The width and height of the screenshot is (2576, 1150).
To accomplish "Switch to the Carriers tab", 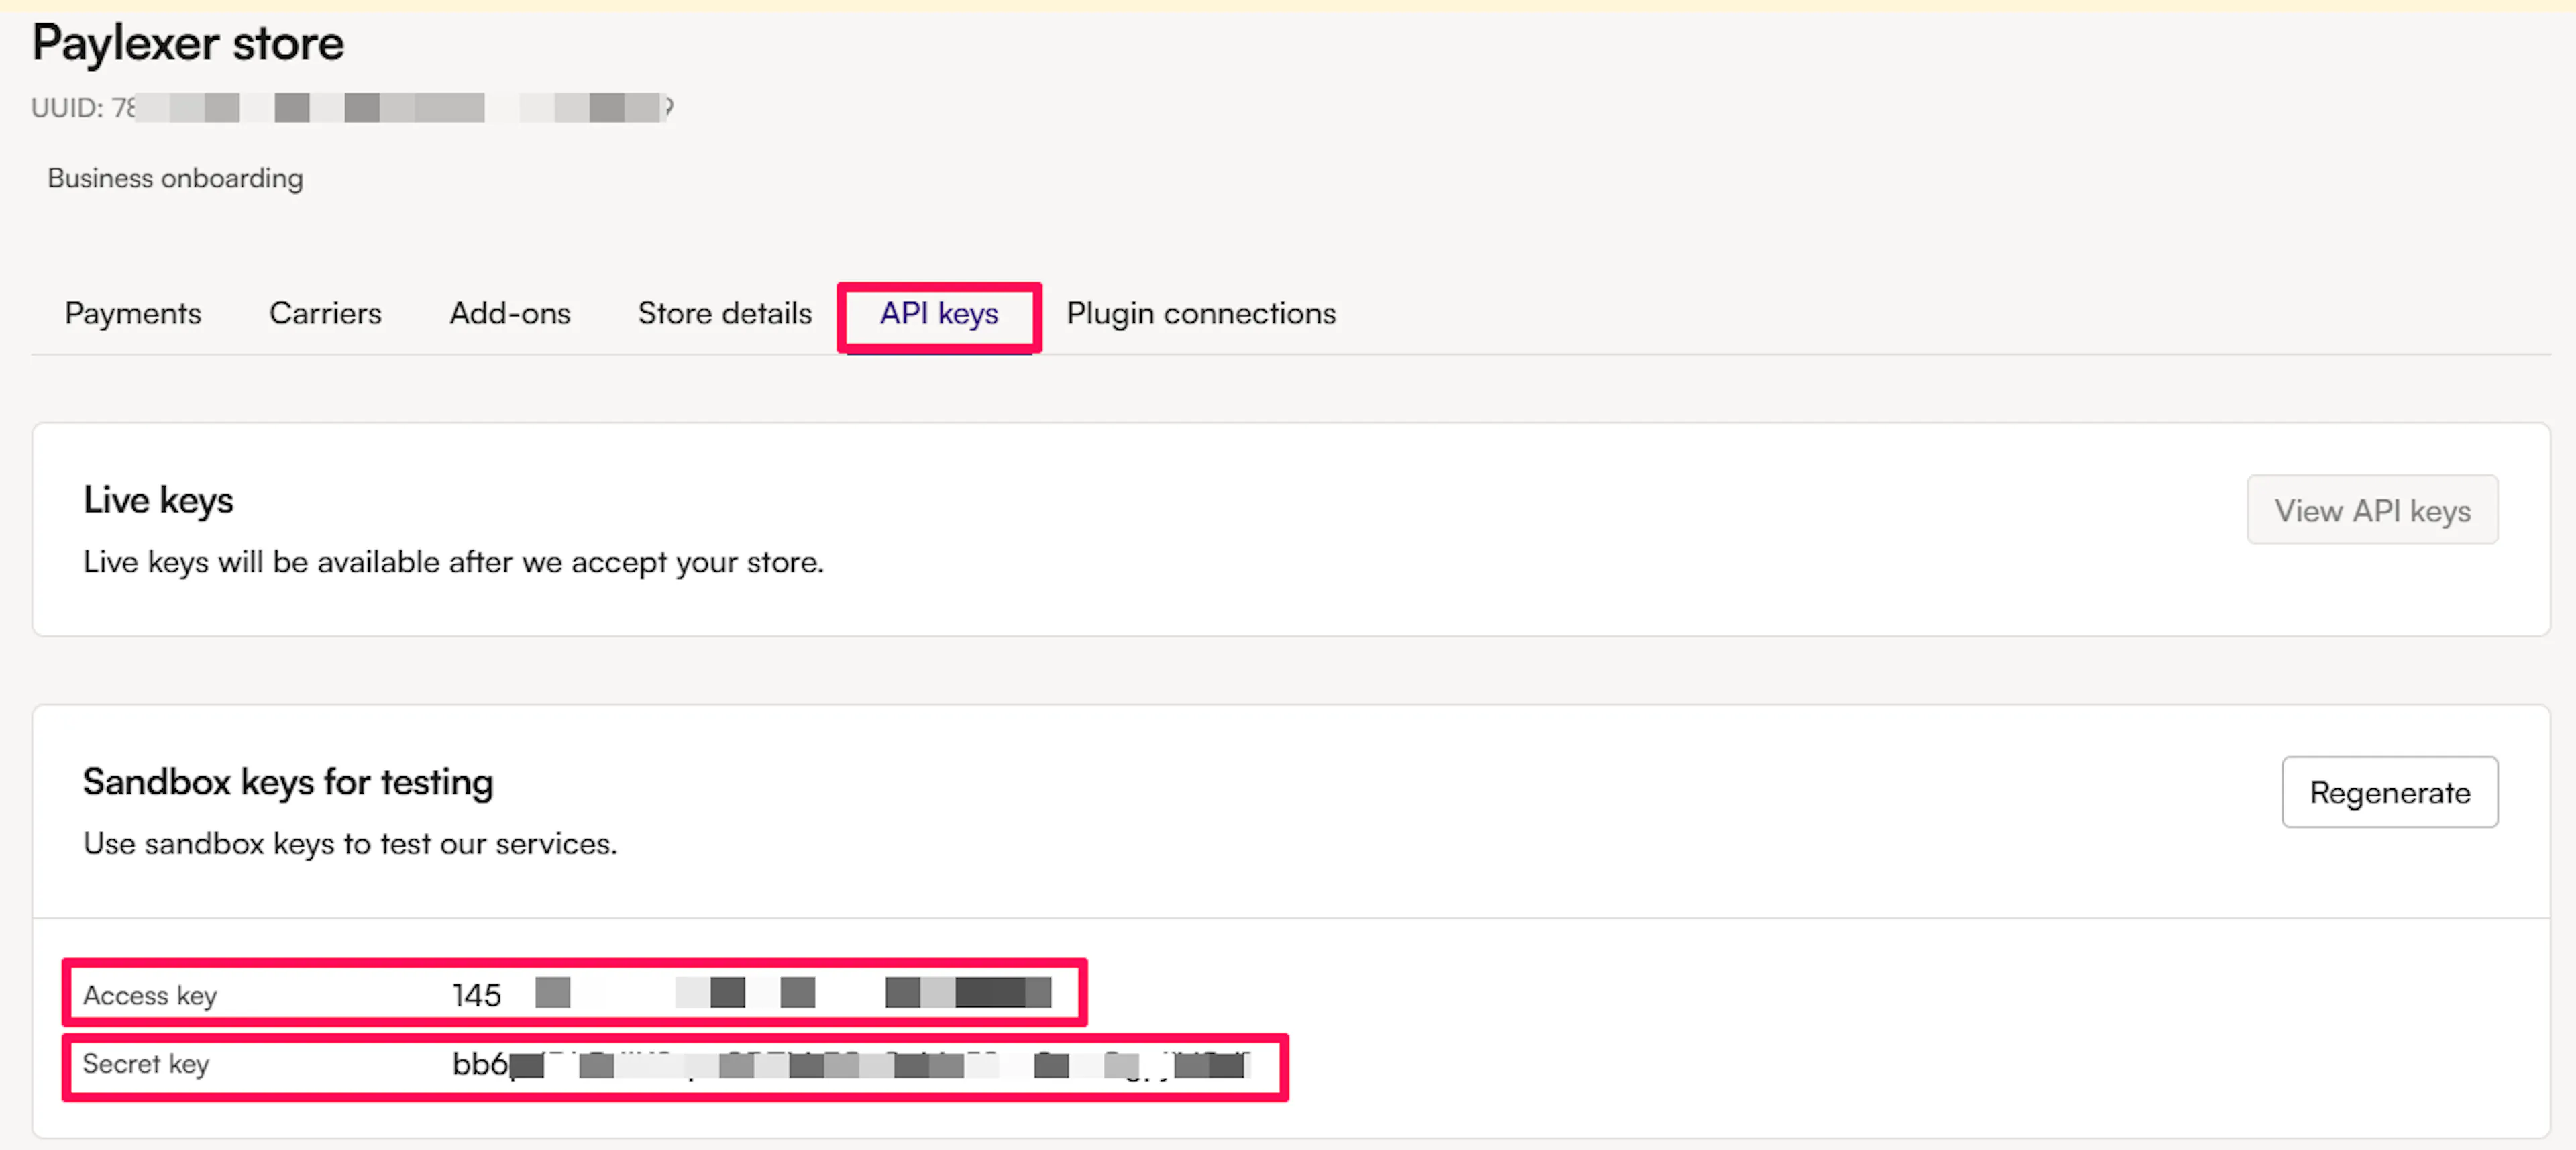I will coord(325,314).
